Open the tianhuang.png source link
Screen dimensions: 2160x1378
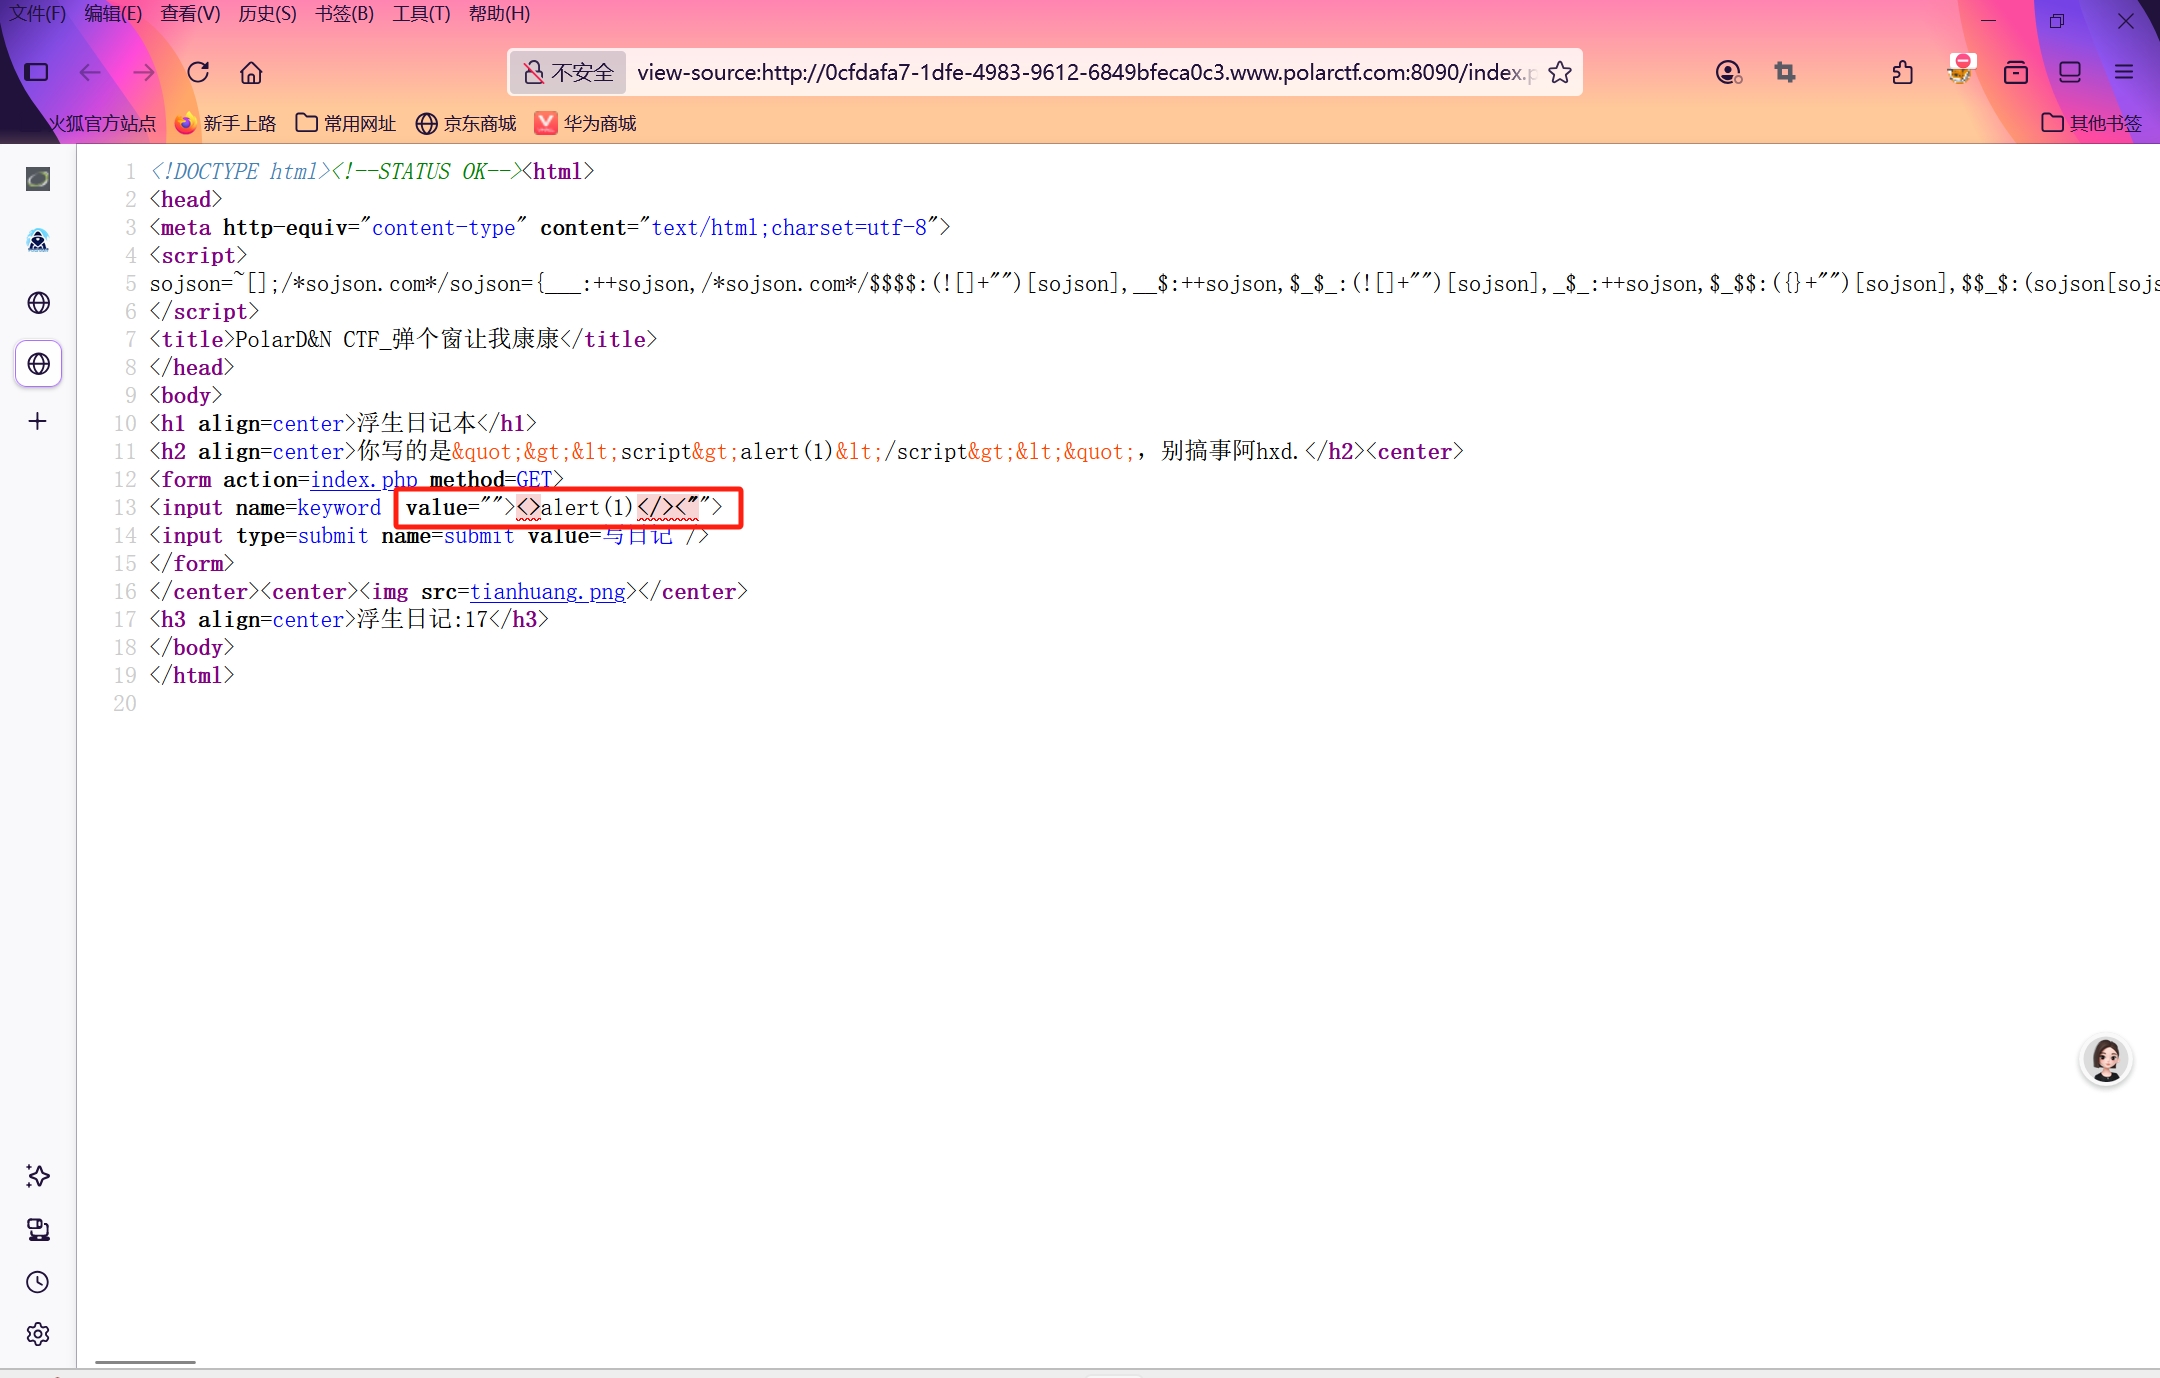click(x=548, y=592)
